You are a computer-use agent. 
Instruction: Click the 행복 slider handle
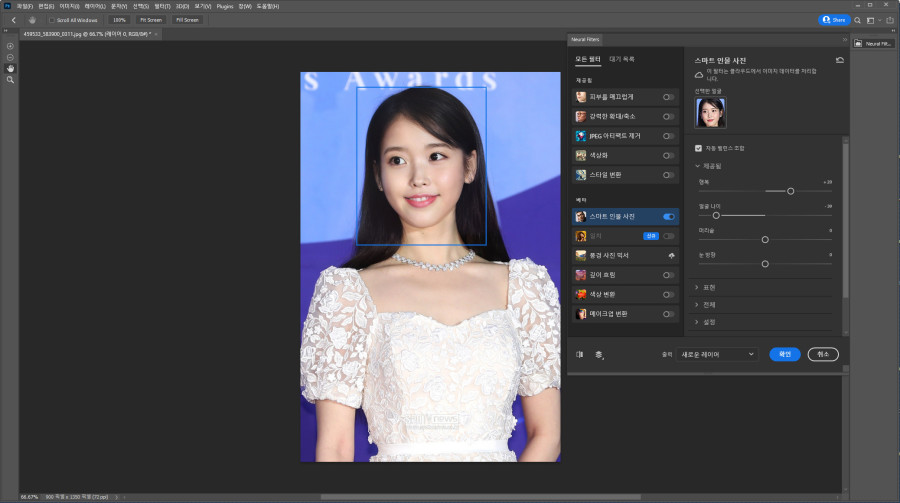pyautogui.click(x=790, y=191)
